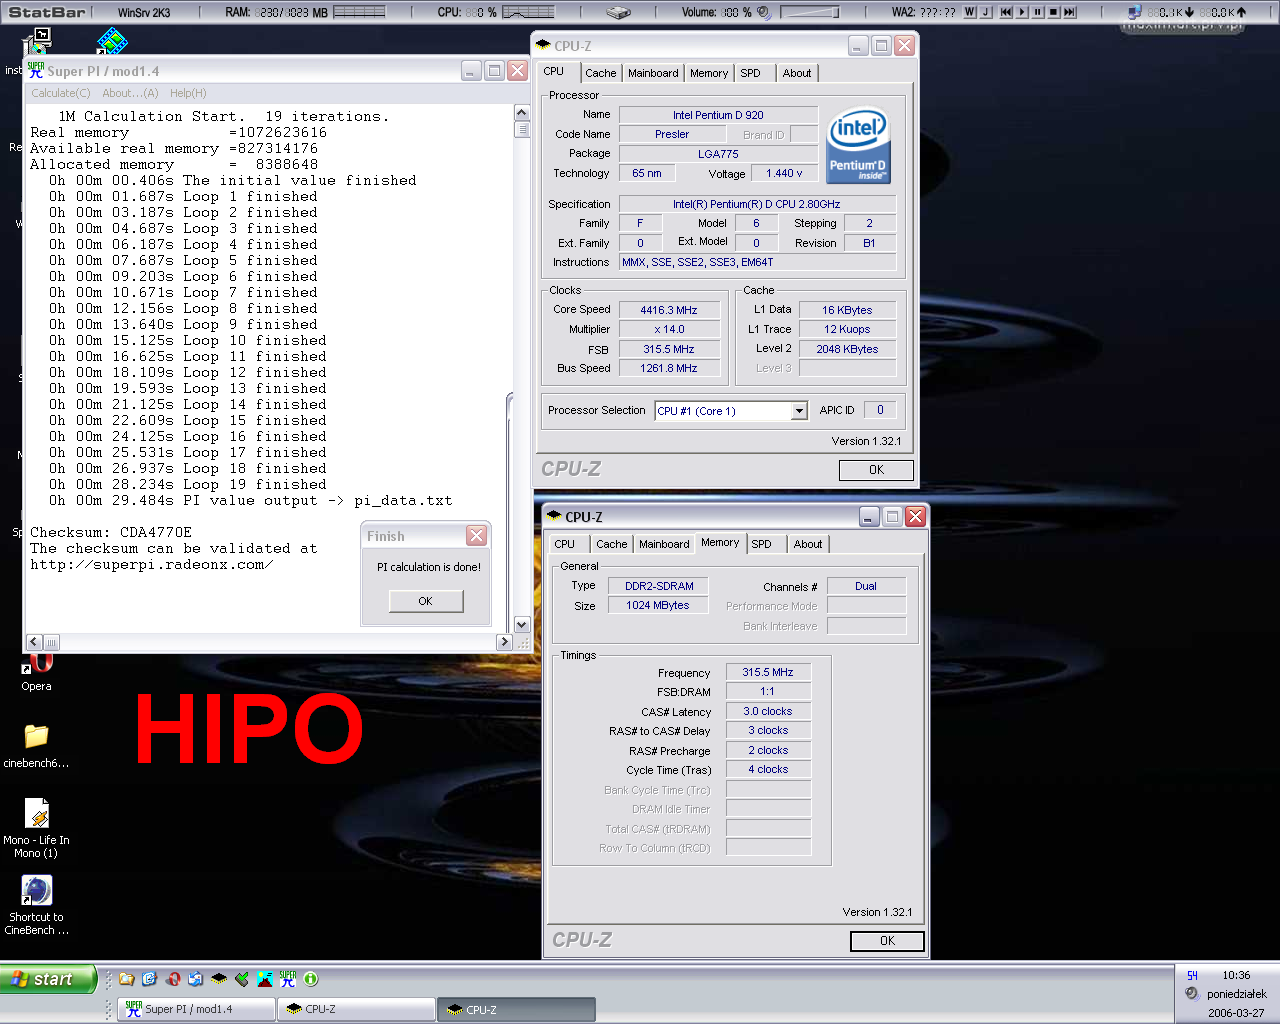Select the Mainboard tab in the lower CPU-Z window
This screenshot has width=1280, height=1024.
664,544
